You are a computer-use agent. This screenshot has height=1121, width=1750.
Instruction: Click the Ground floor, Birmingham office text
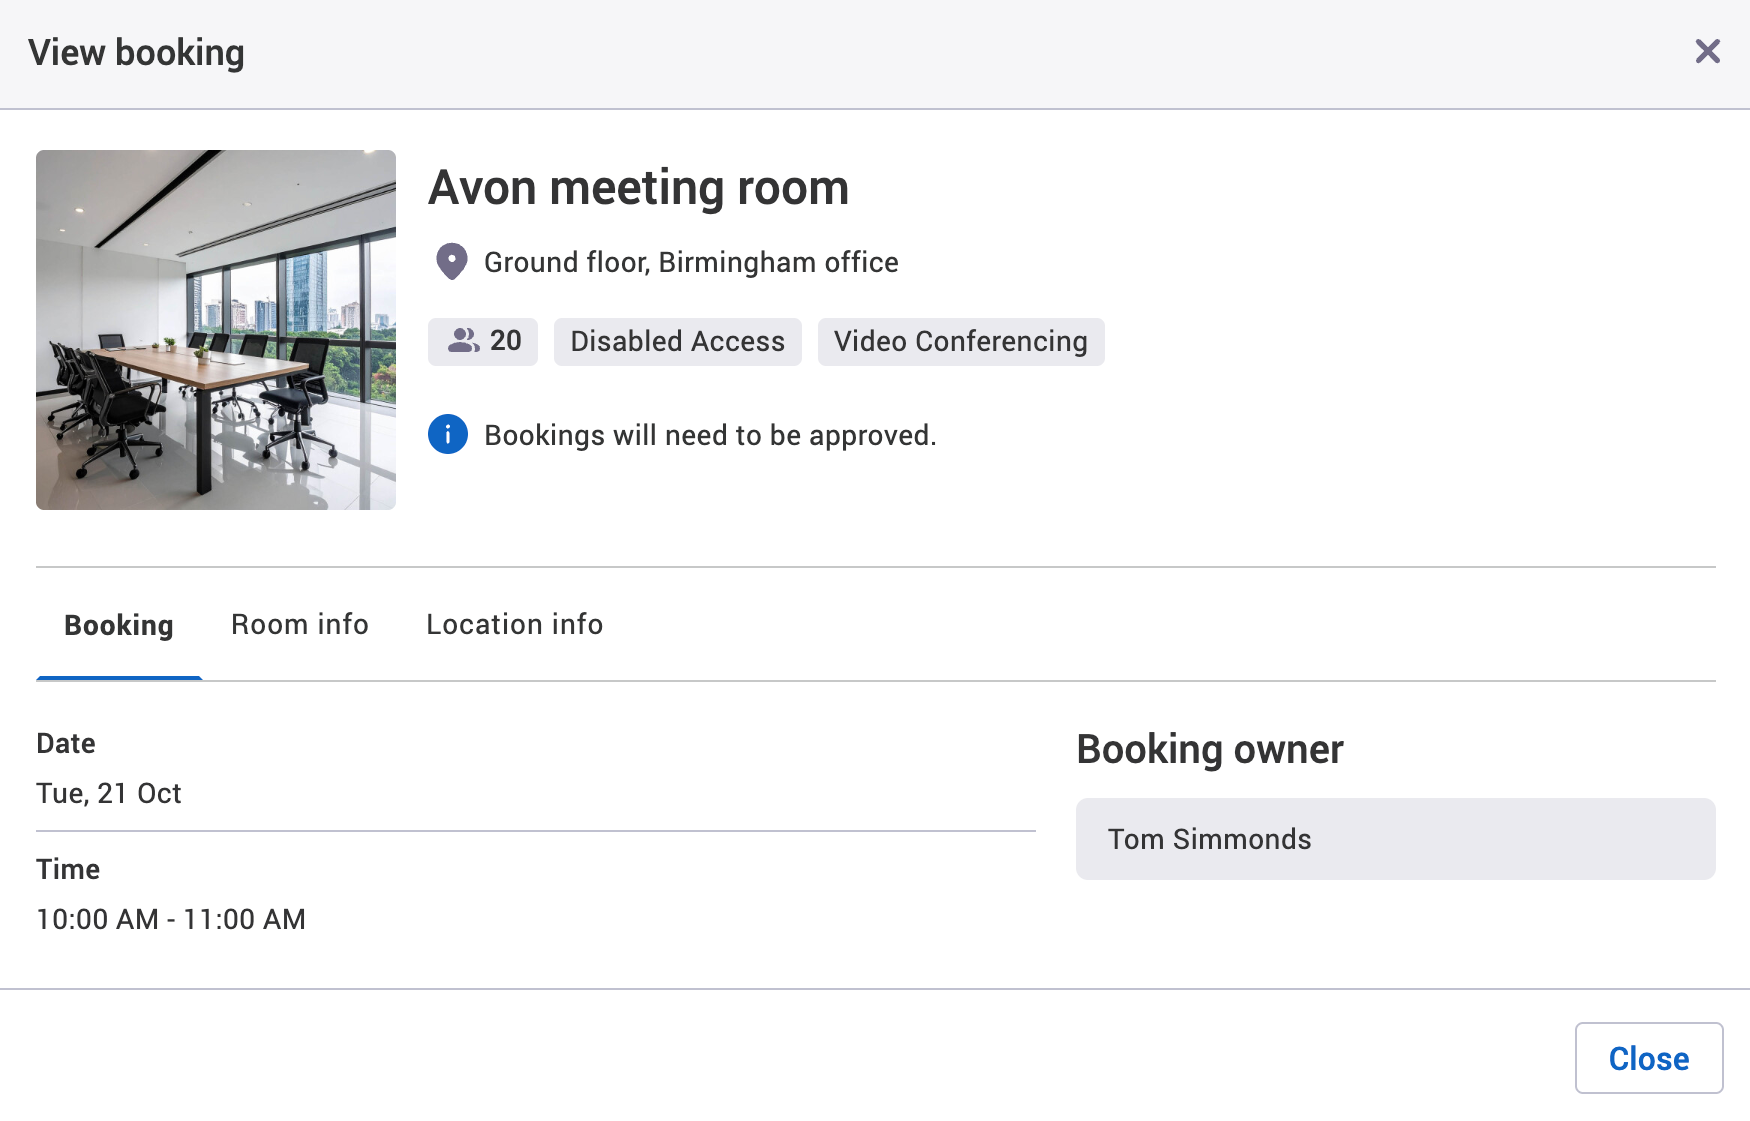(x=690, y=261)
